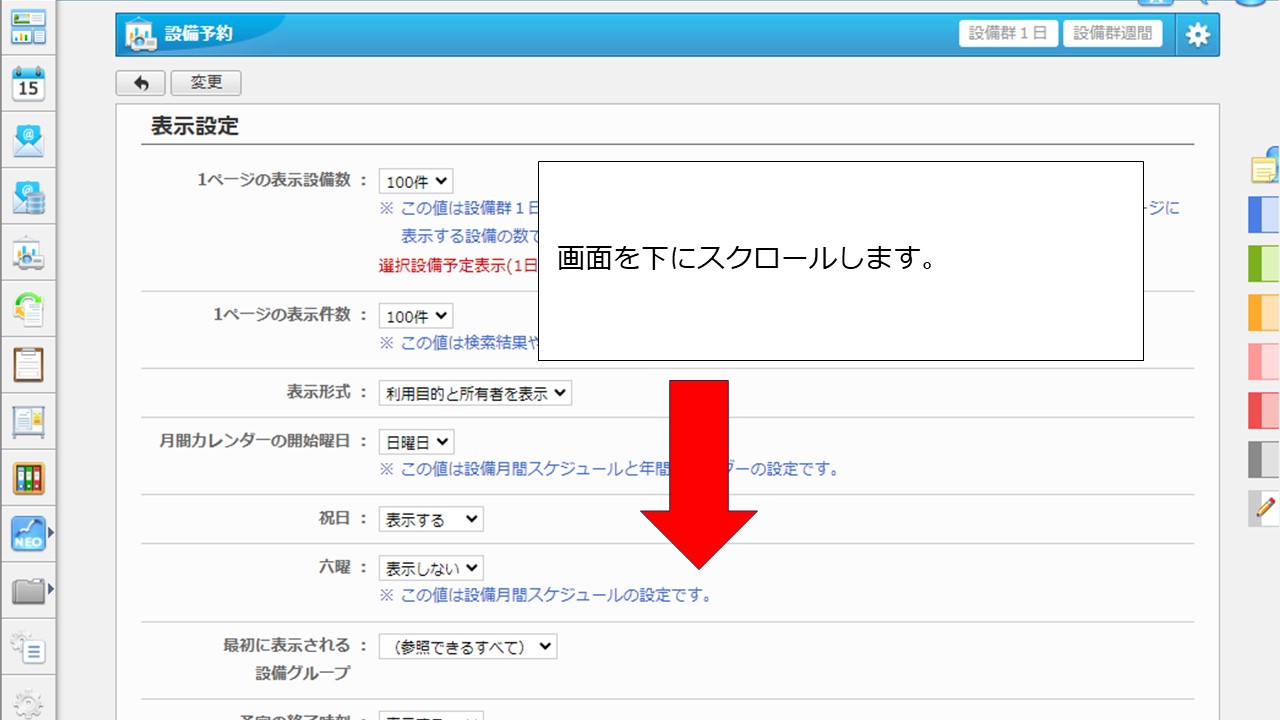Switch to 設備群1日 view
Screen dimensions: 1280x720
coord(1008,33)
